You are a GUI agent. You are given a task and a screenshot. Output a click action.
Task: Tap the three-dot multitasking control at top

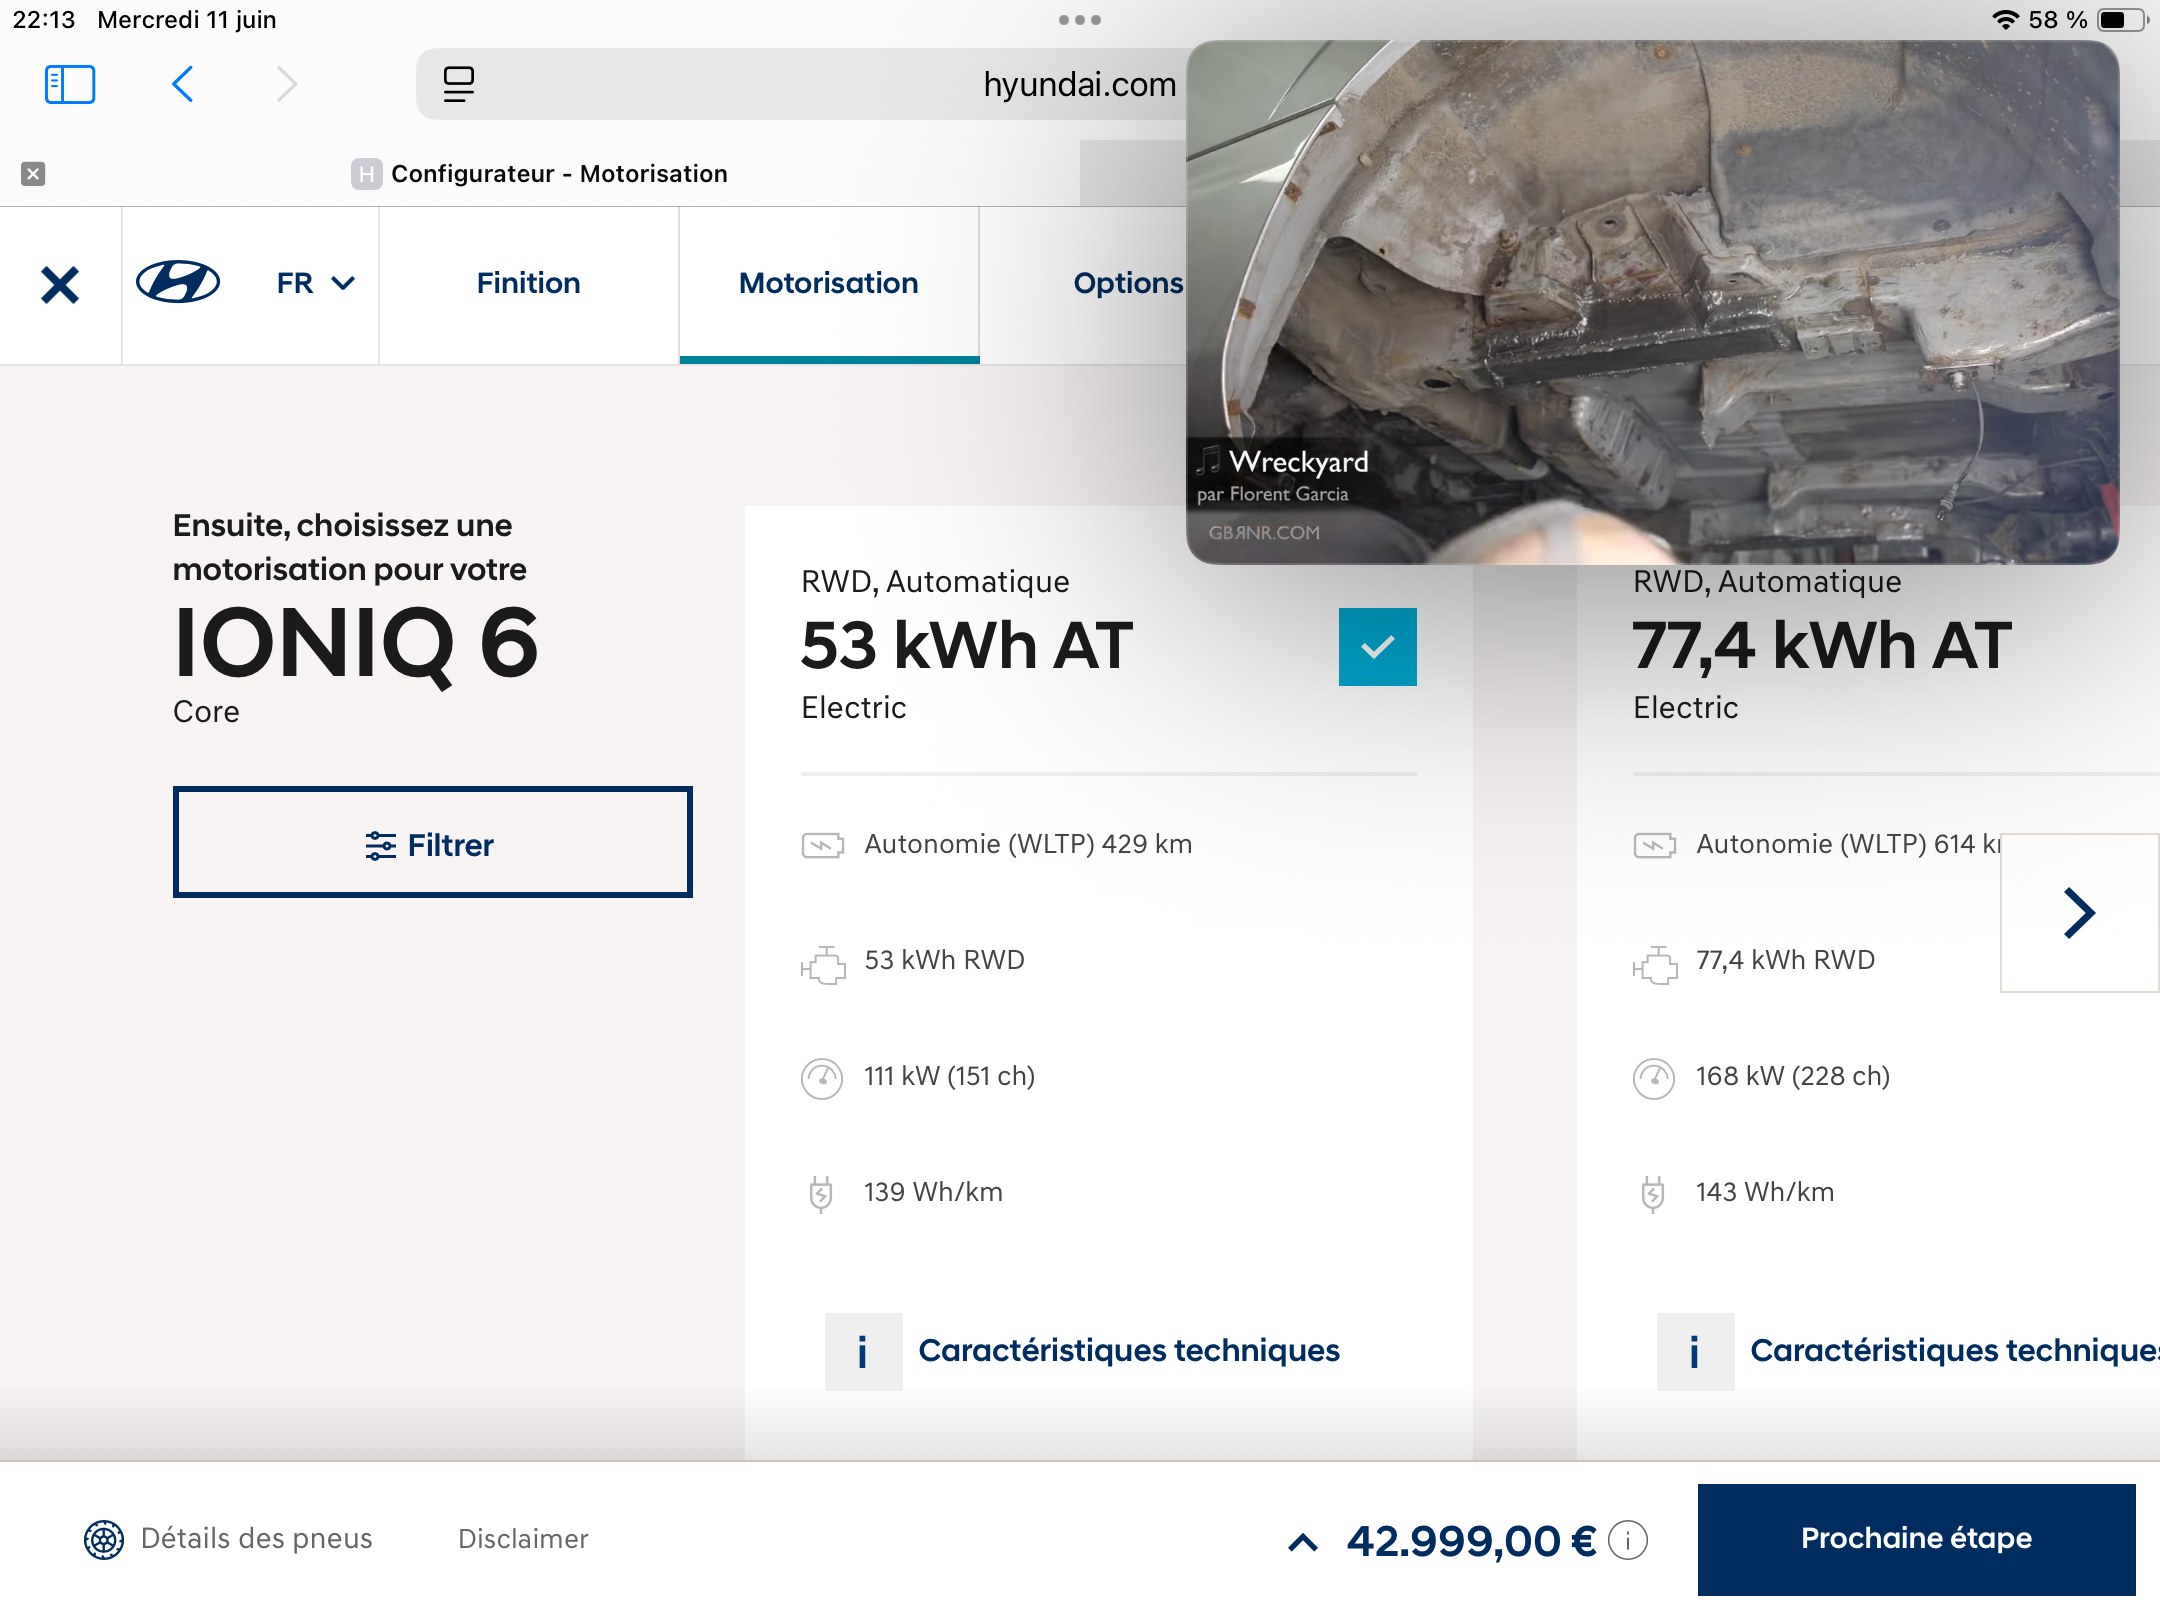tap(1079, 20)
